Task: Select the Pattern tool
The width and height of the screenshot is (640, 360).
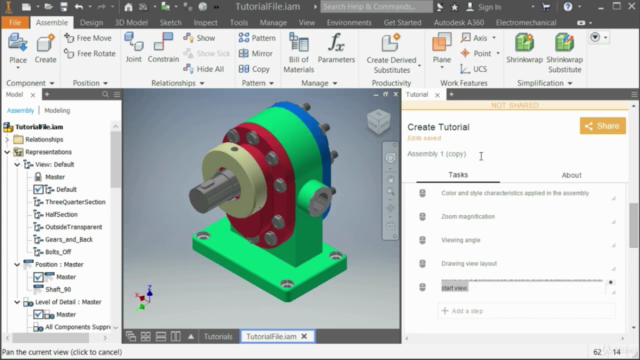Action: click(x=257, y=38)
